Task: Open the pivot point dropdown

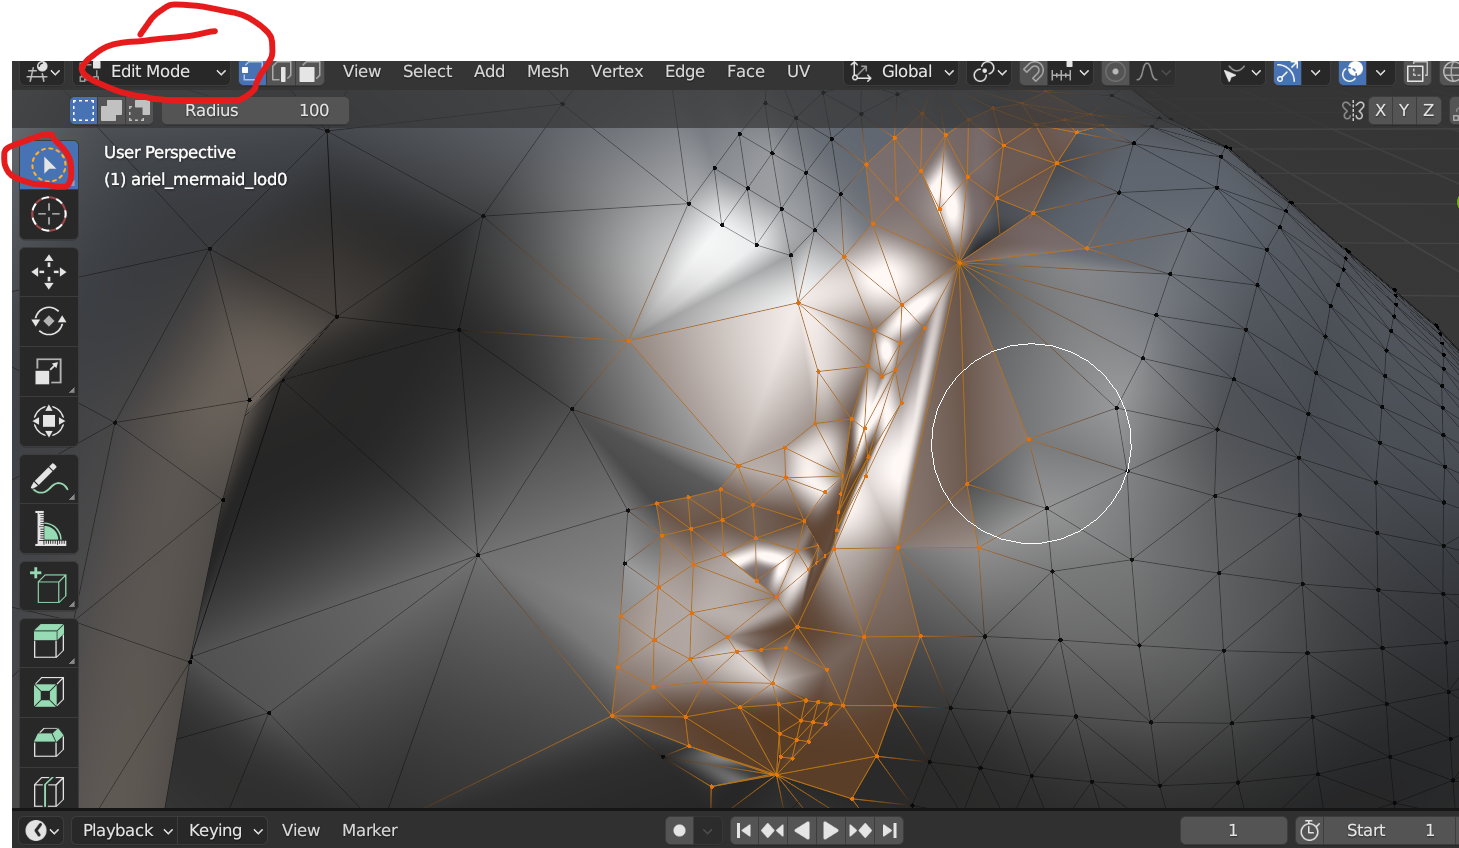Action: pos(991,72)
